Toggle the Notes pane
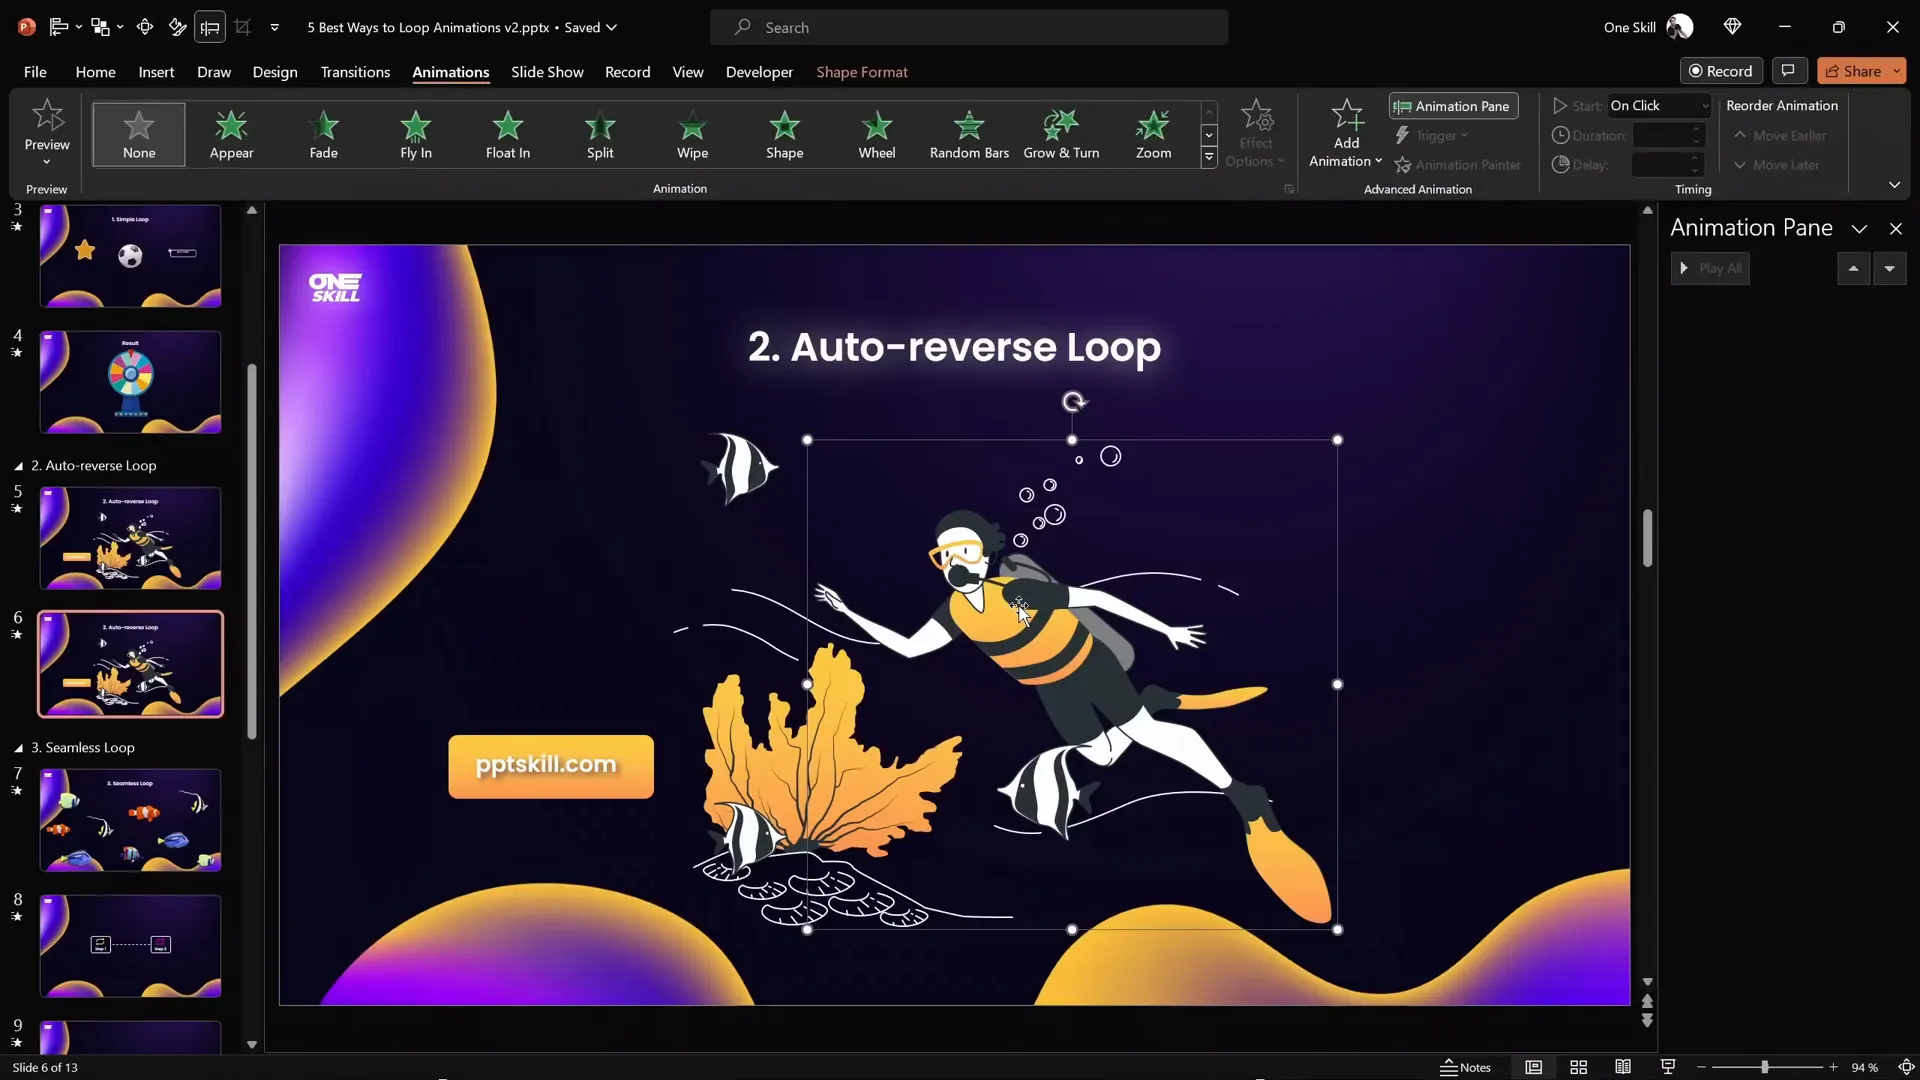This screenshot has width=1920, height=1080. click(1465, 1067)
